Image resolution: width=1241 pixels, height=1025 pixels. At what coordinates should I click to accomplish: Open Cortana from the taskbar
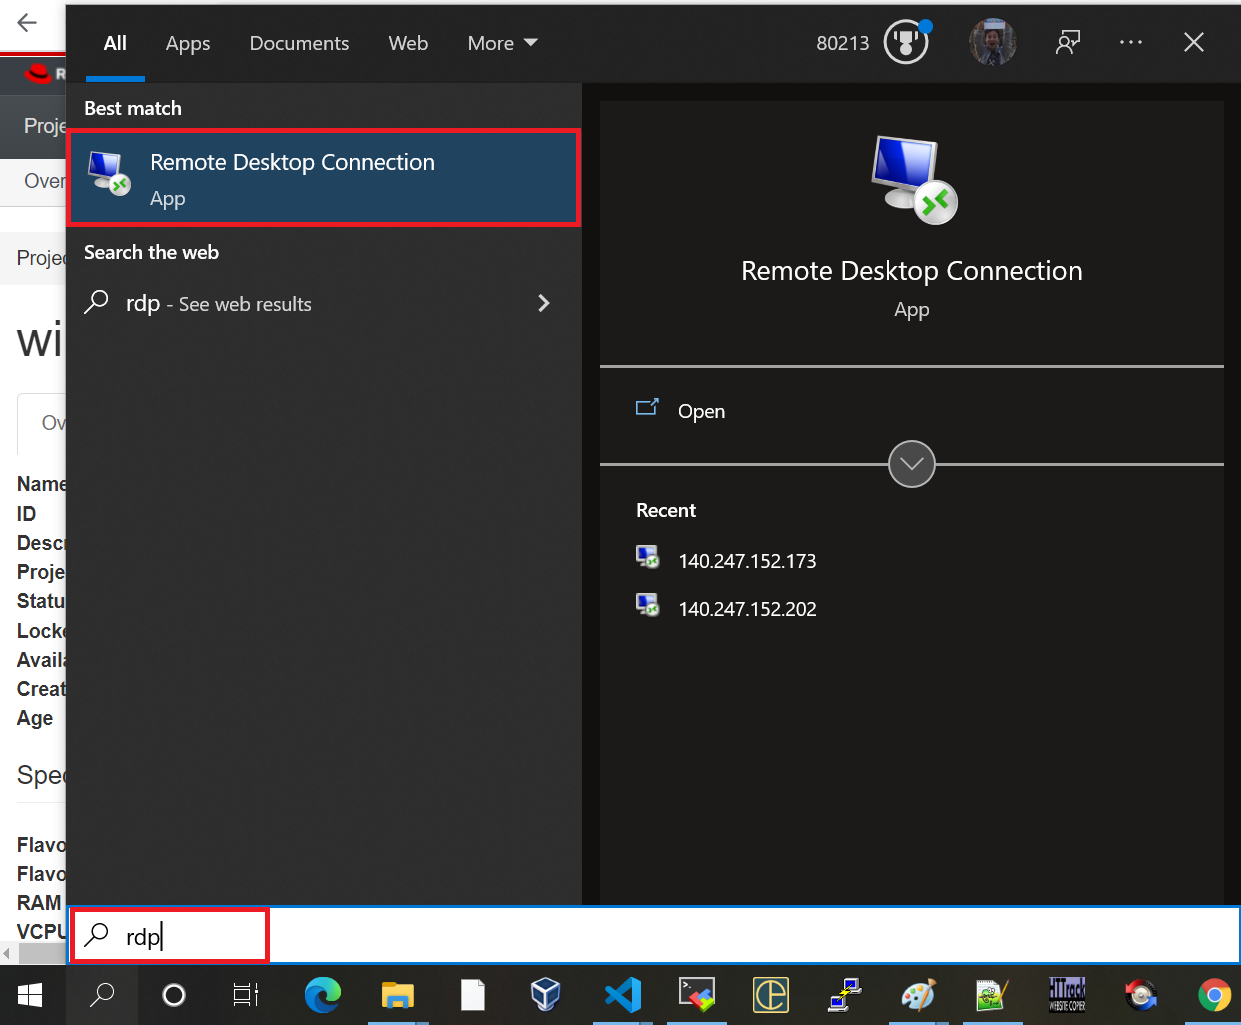click(174, 995)
